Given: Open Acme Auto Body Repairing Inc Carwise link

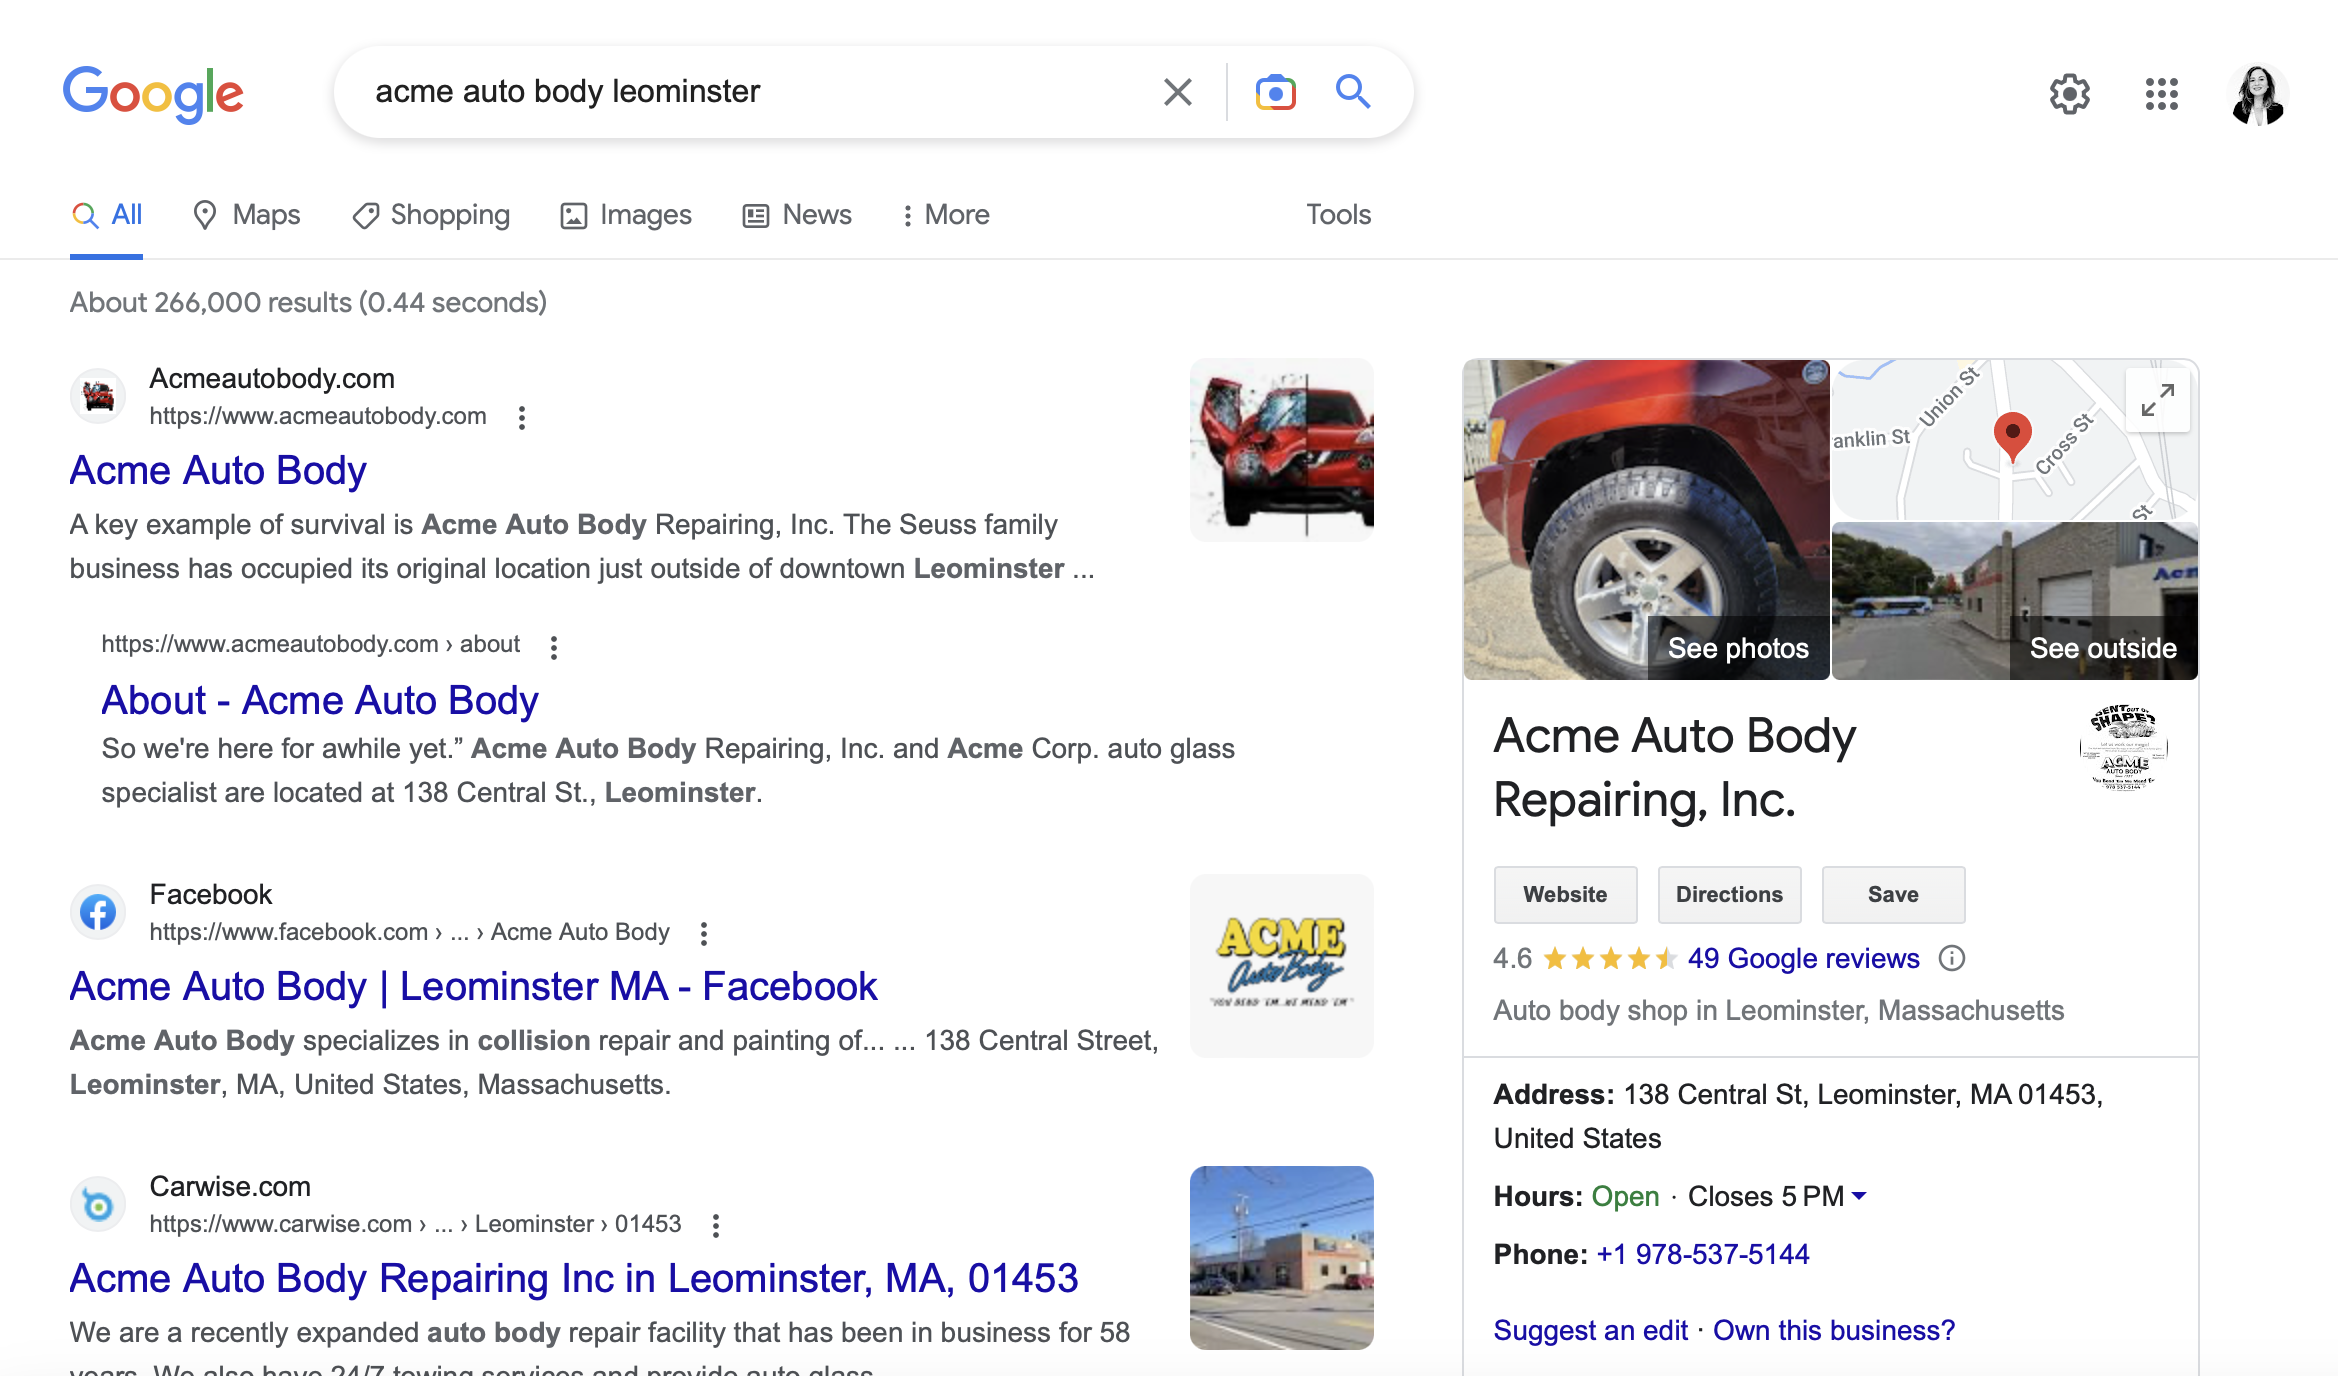Looking at the screenshot, I should (574, 1279).
